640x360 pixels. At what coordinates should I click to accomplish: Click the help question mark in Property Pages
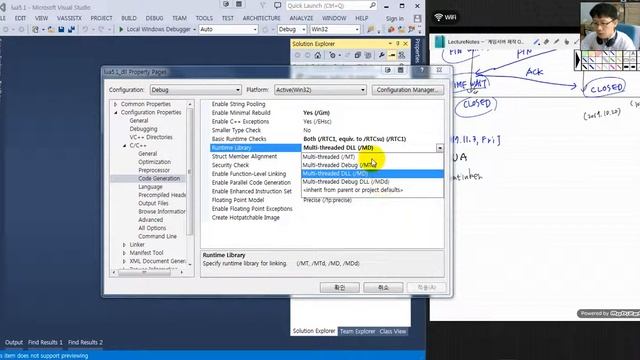tap(422, 70)
